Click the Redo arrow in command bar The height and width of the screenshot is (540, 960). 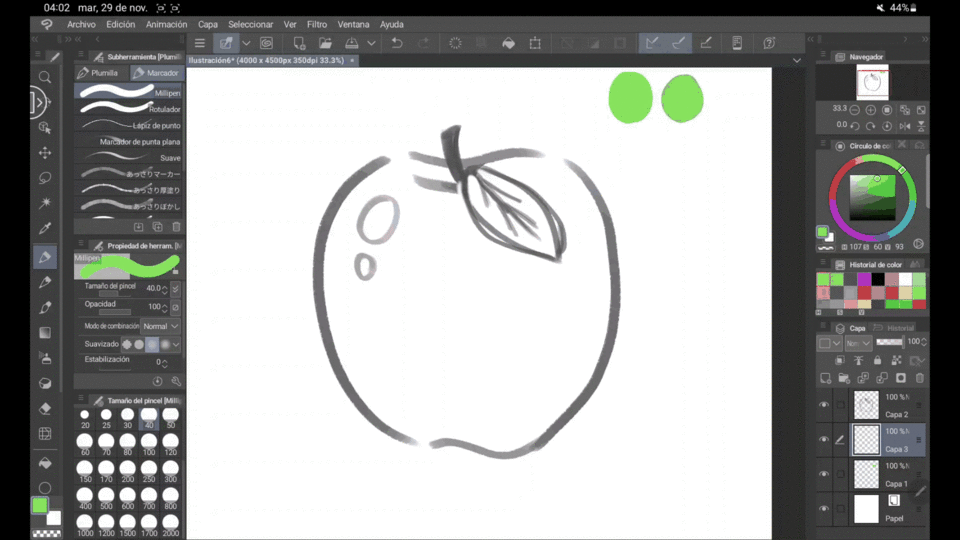pos(424,43)
